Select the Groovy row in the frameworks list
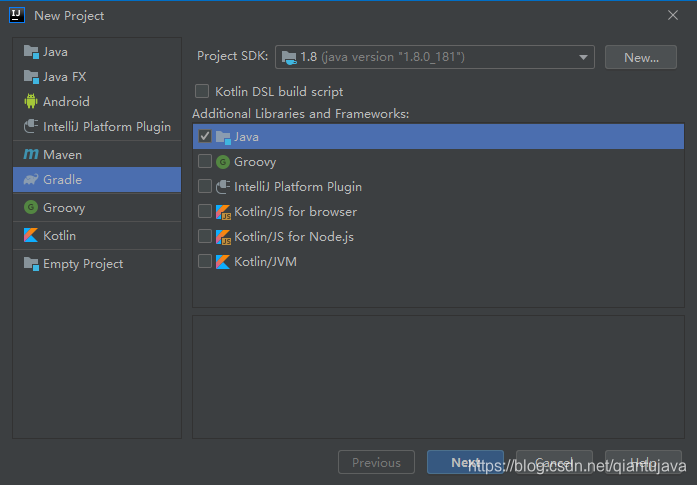Image resolution: width=697 pixels, height=485 pixels. tap(438, 161)
